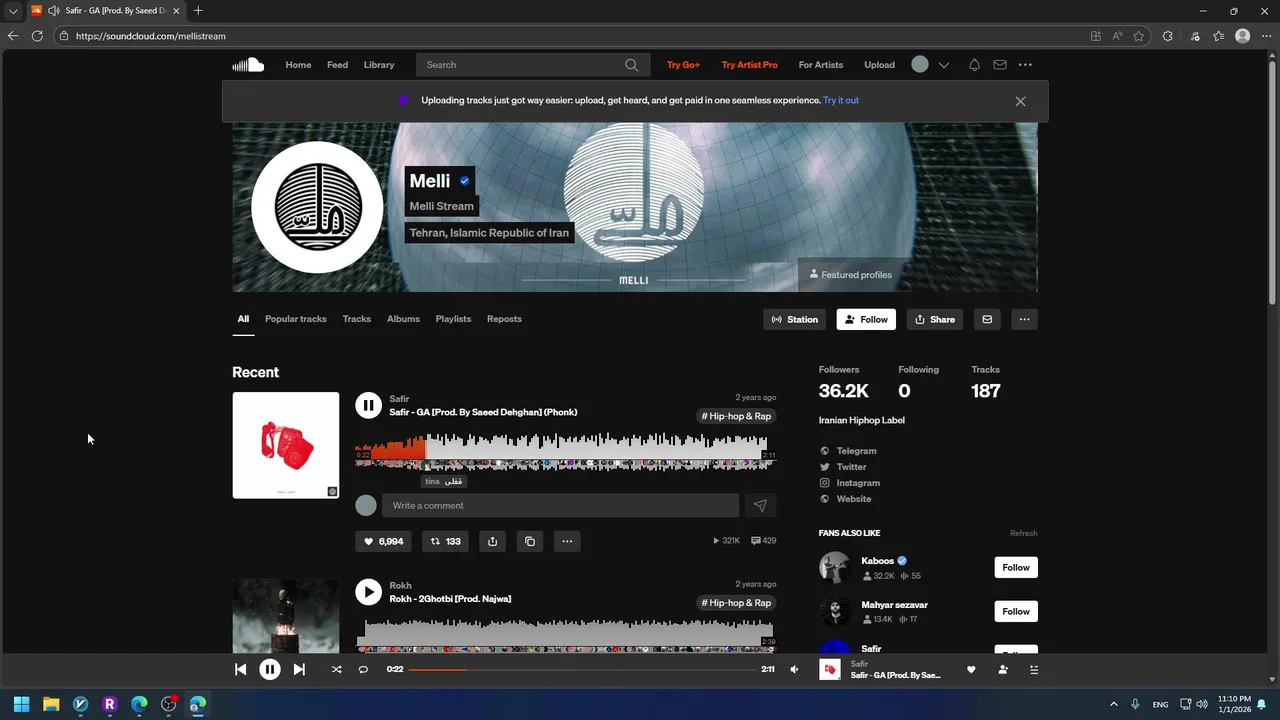Click the user avatar in header
Screen dimensions: 1280x720
tap(920, 65)
